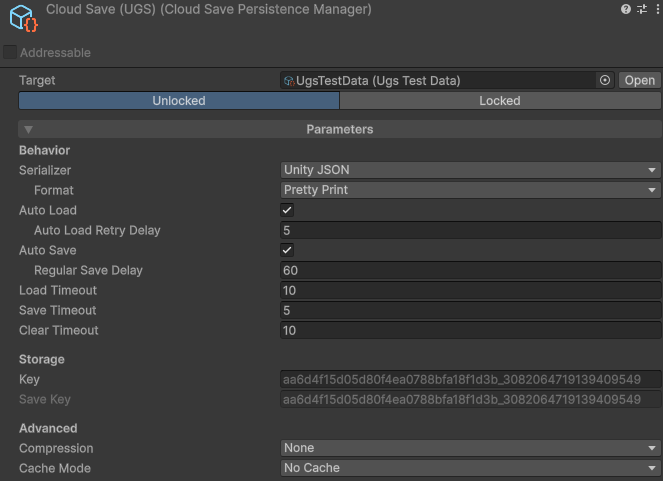Screen dimensions: 663x481
Task: Open the Format dropdown showing Pretty Print
Action: tap(470, 190)
